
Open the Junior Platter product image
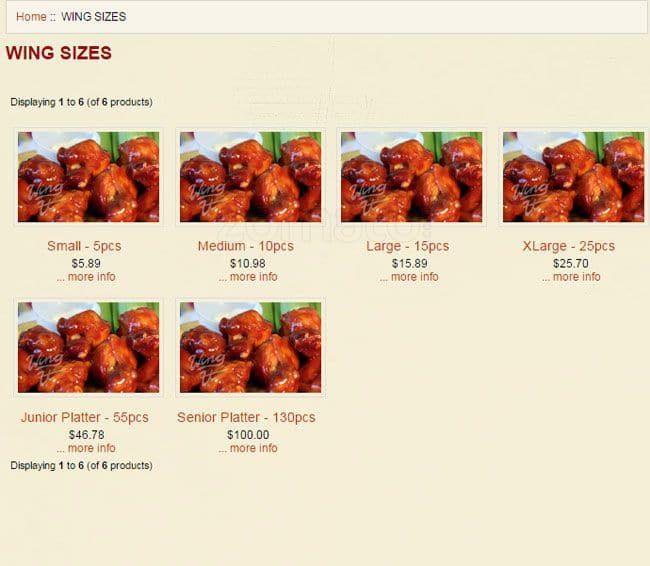88,347
